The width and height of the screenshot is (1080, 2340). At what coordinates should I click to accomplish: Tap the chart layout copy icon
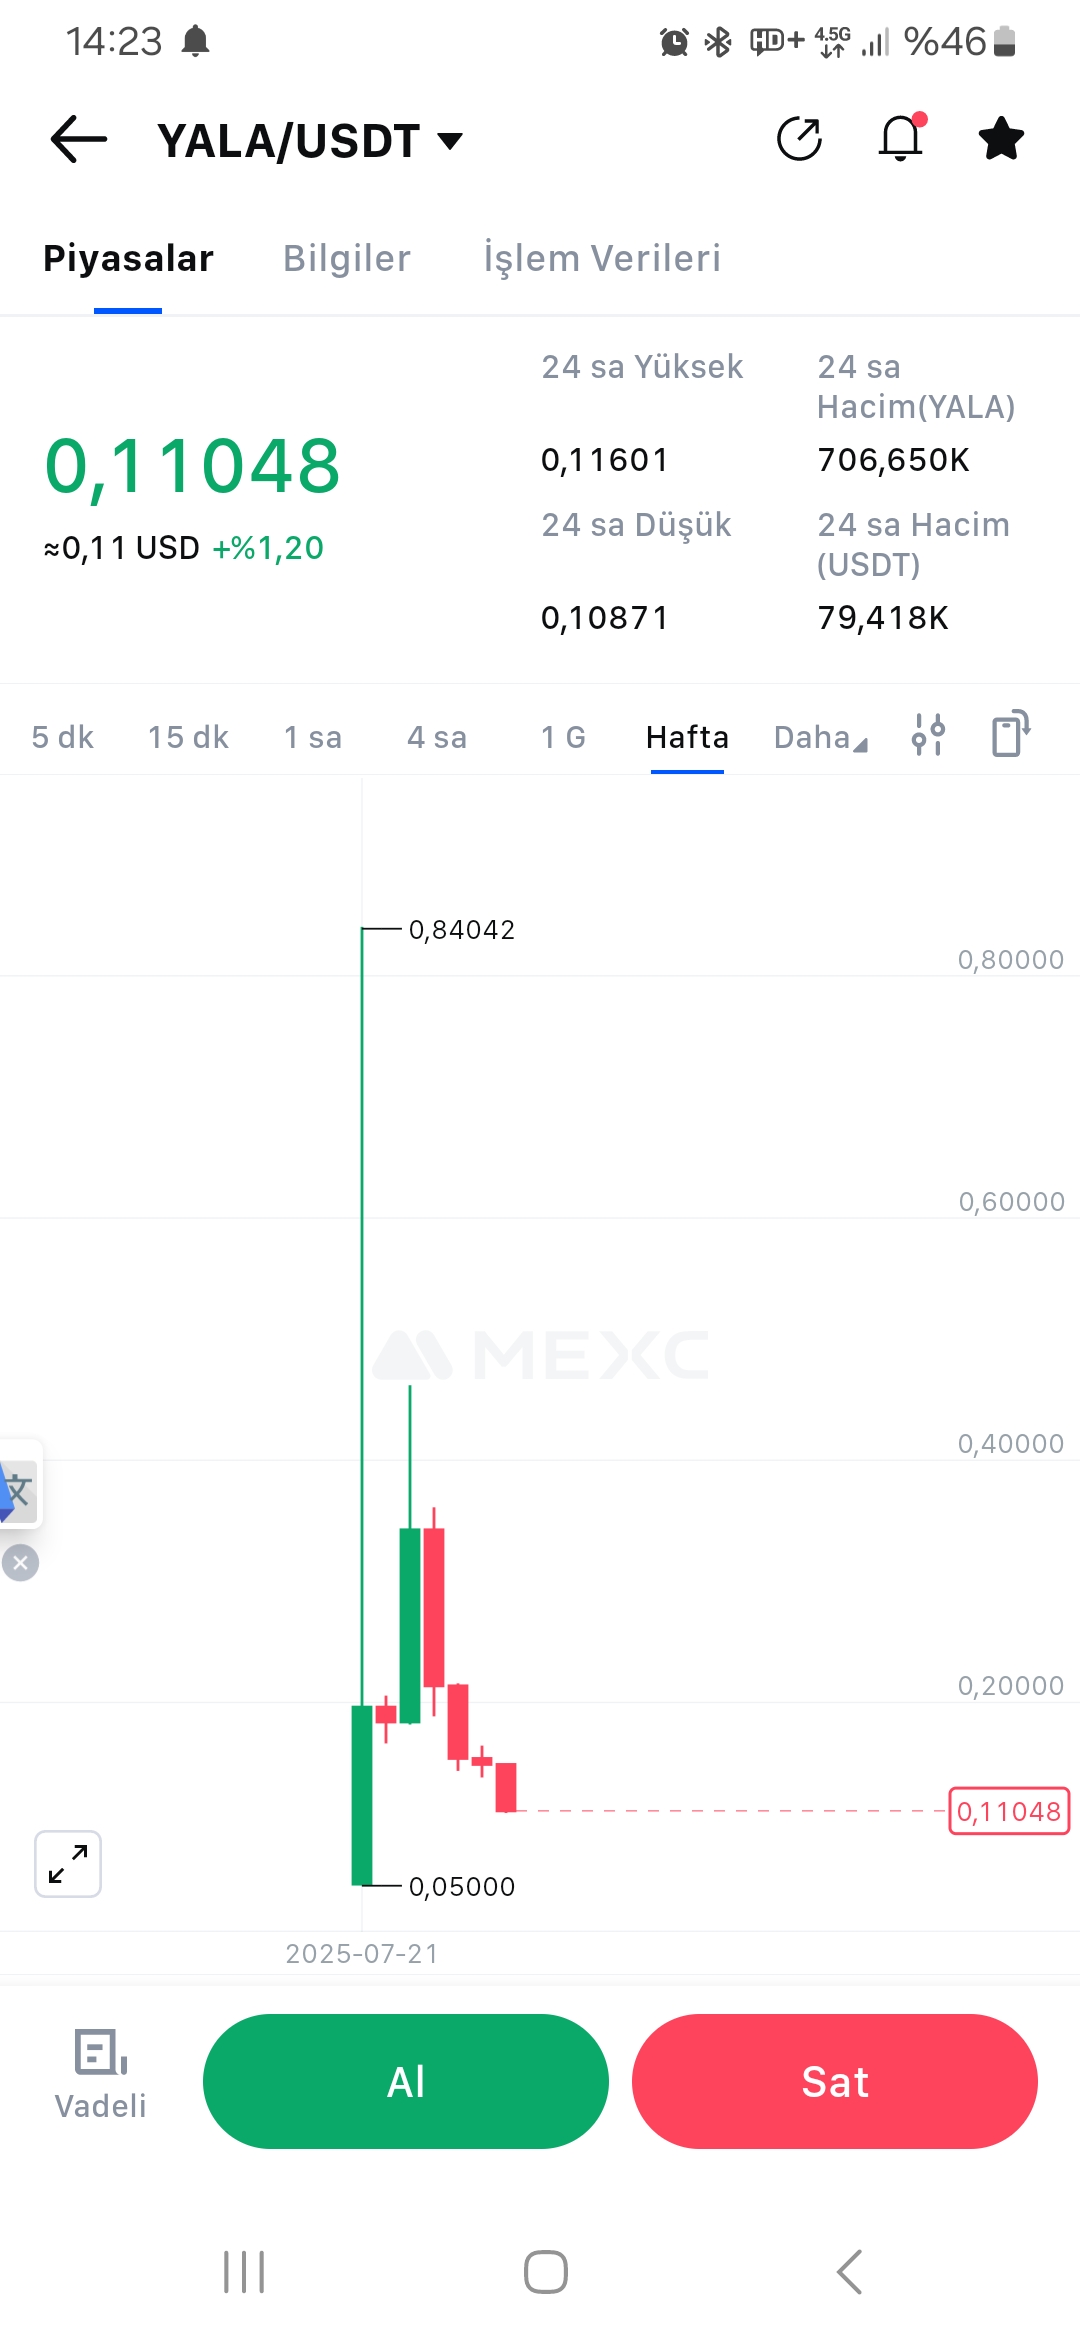(1010, 733)
